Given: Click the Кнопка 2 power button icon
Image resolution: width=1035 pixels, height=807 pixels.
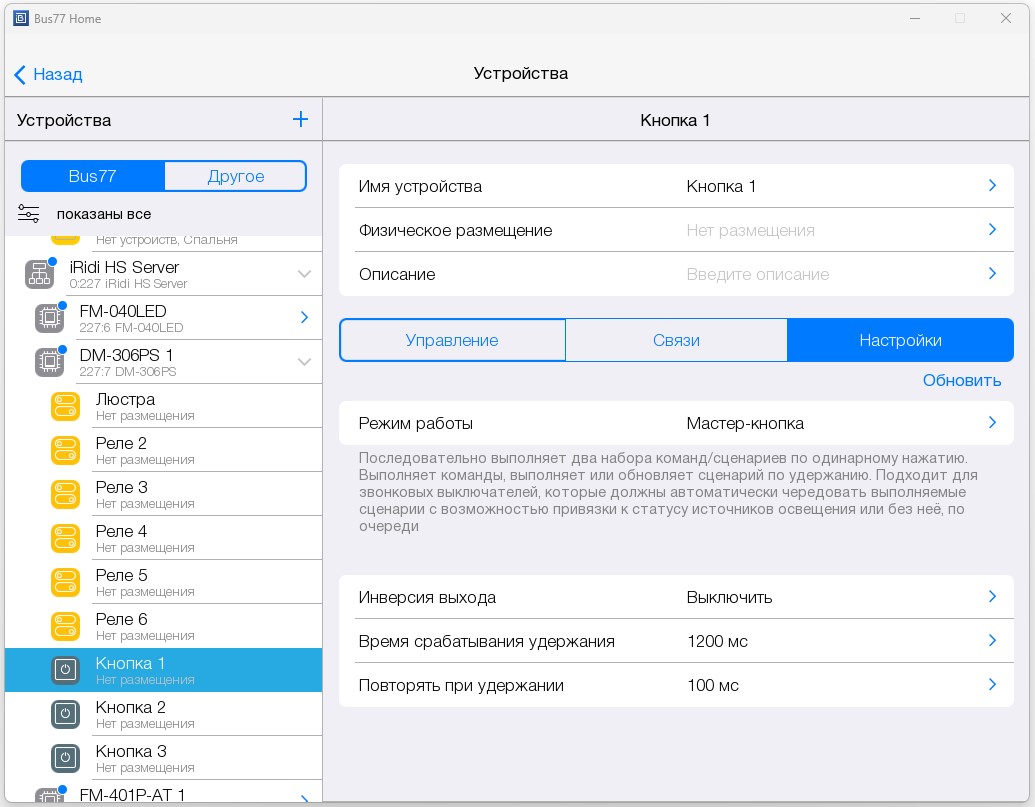Looking at the screenshot, I should 65,714.
